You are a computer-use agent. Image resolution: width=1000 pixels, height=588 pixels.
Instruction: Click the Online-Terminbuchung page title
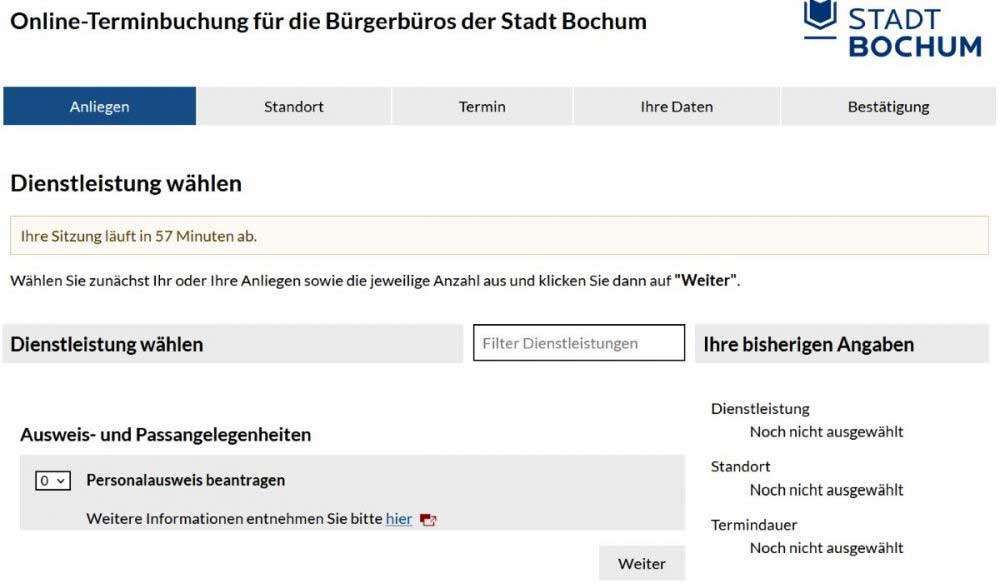(328, 21)
